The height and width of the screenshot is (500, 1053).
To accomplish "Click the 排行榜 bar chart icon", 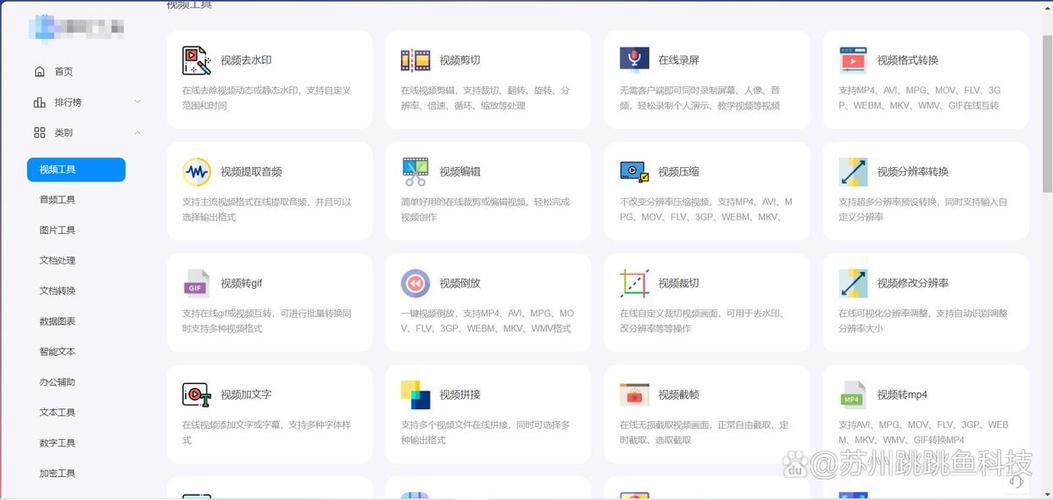I will pos(40,102).
